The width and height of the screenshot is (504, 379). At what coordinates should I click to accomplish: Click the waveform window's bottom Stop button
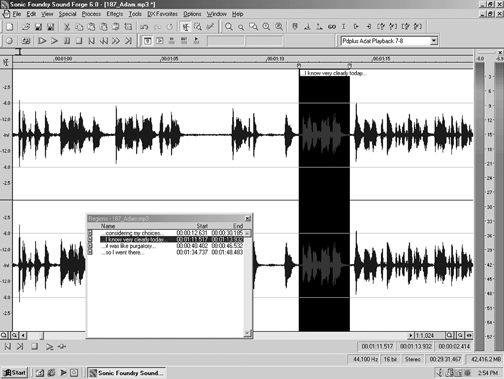[x=34, y=347]
